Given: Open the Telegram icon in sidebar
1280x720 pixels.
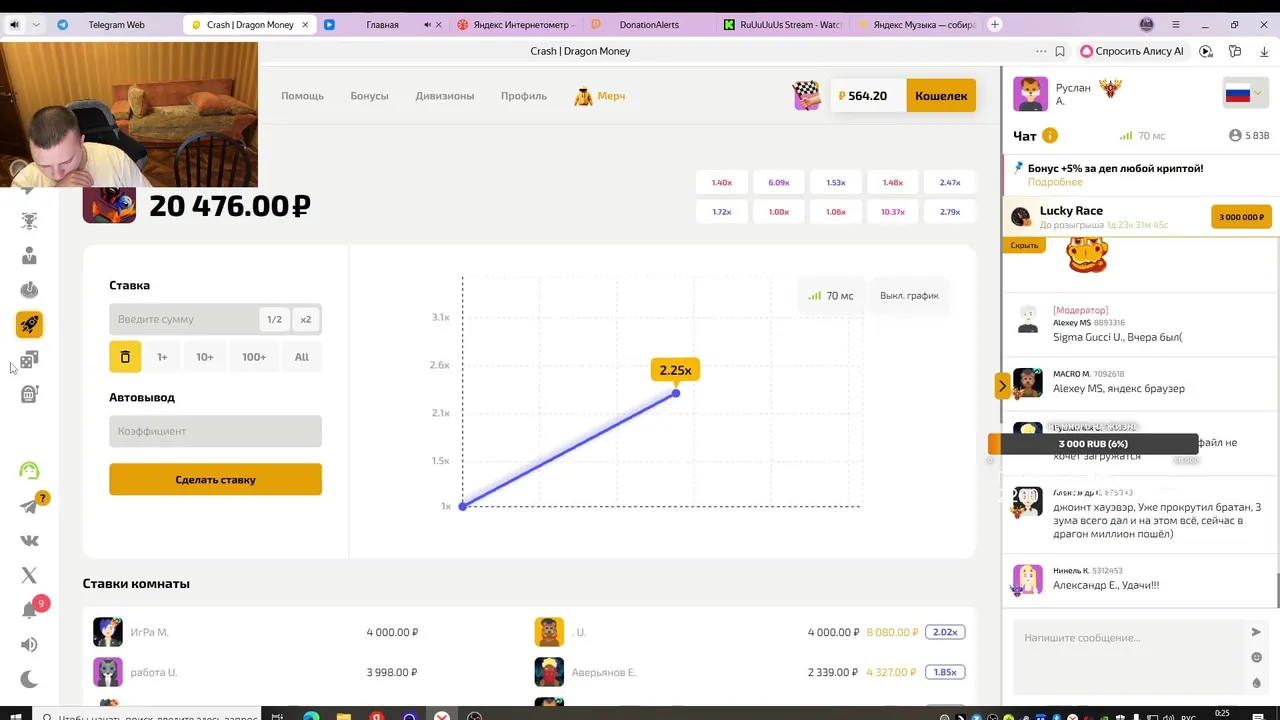Looking at the screenshot, I should pos(29,506).
